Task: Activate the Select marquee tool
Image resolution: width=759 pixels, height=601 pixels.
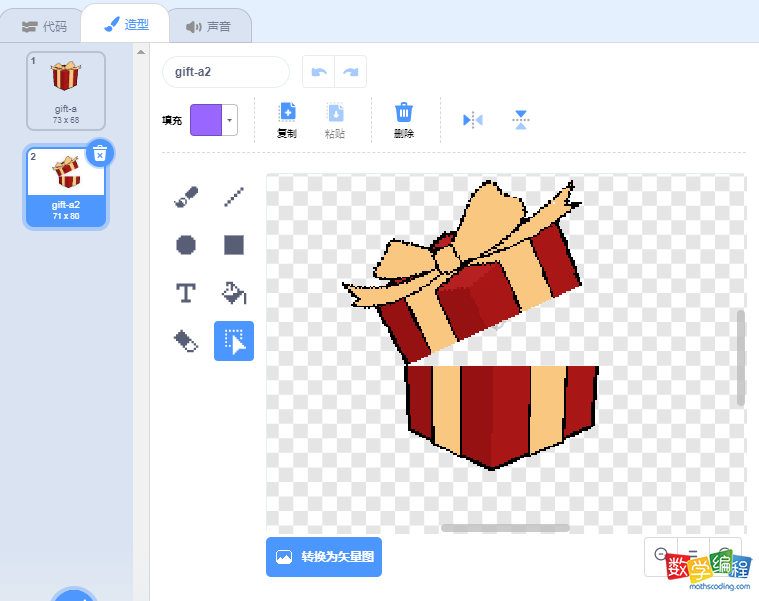Action: 234,341
